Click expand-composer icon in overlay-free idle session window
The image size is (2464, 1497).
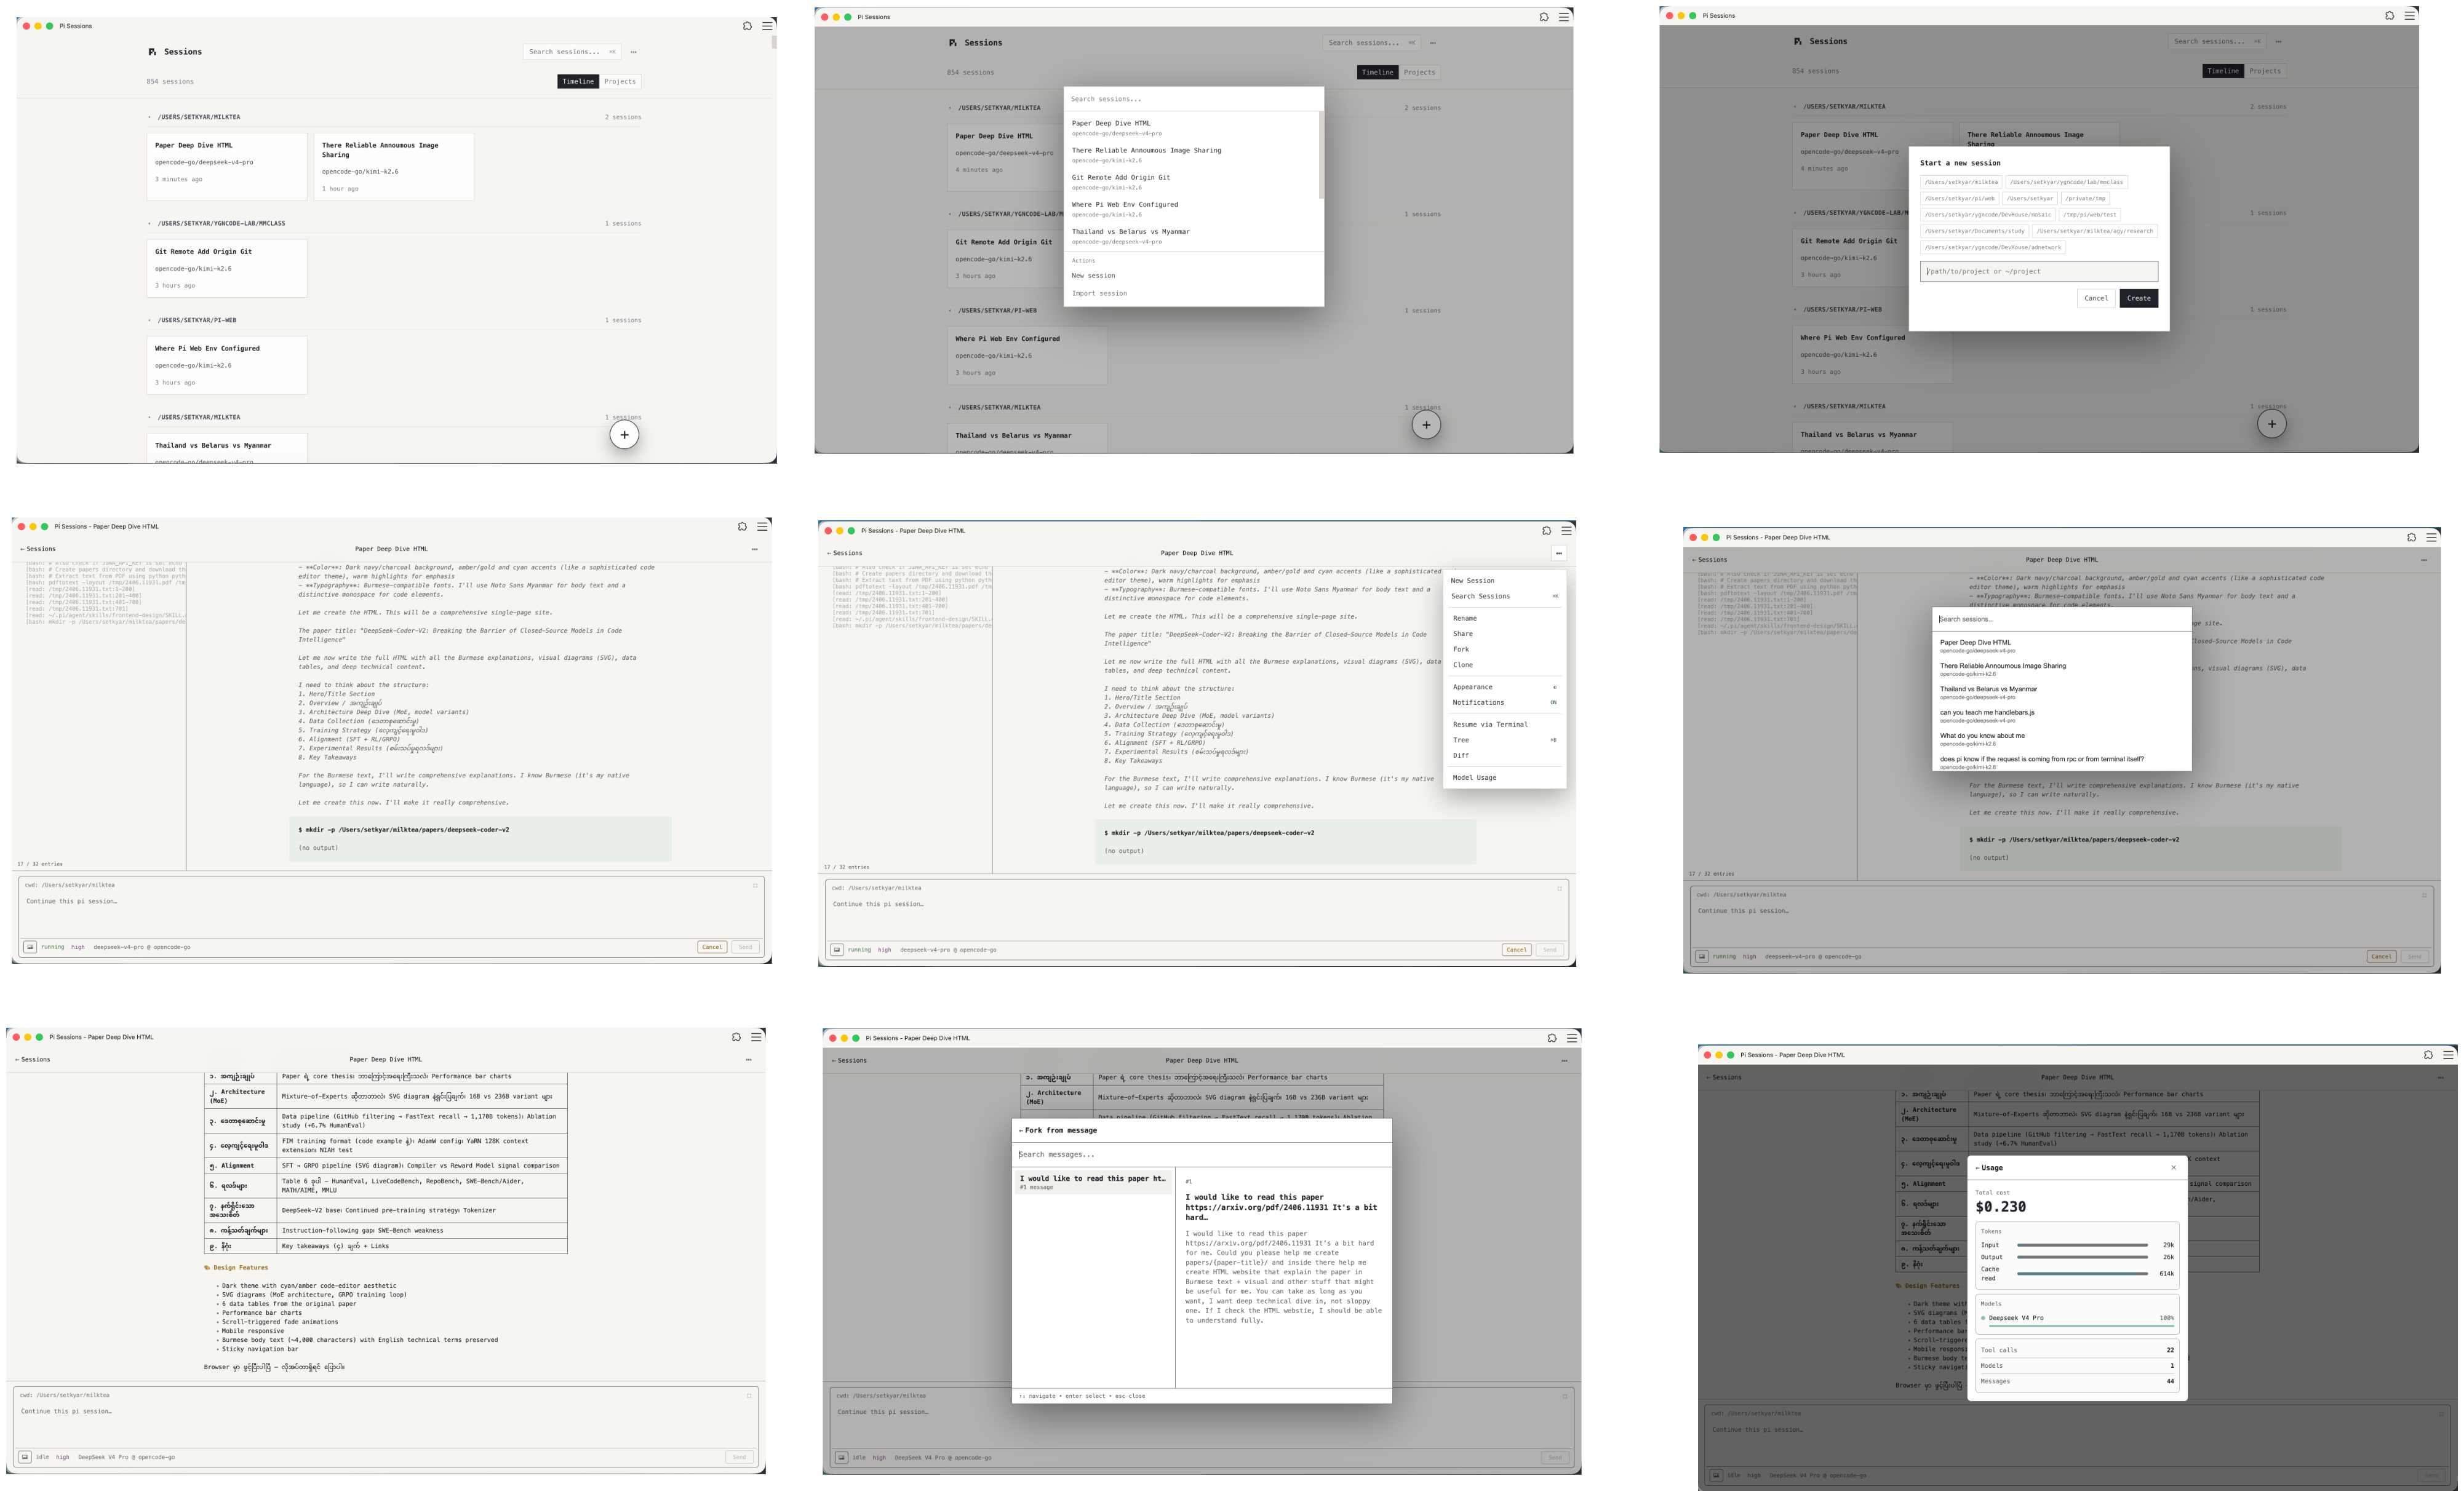[x=749, y=1395]
